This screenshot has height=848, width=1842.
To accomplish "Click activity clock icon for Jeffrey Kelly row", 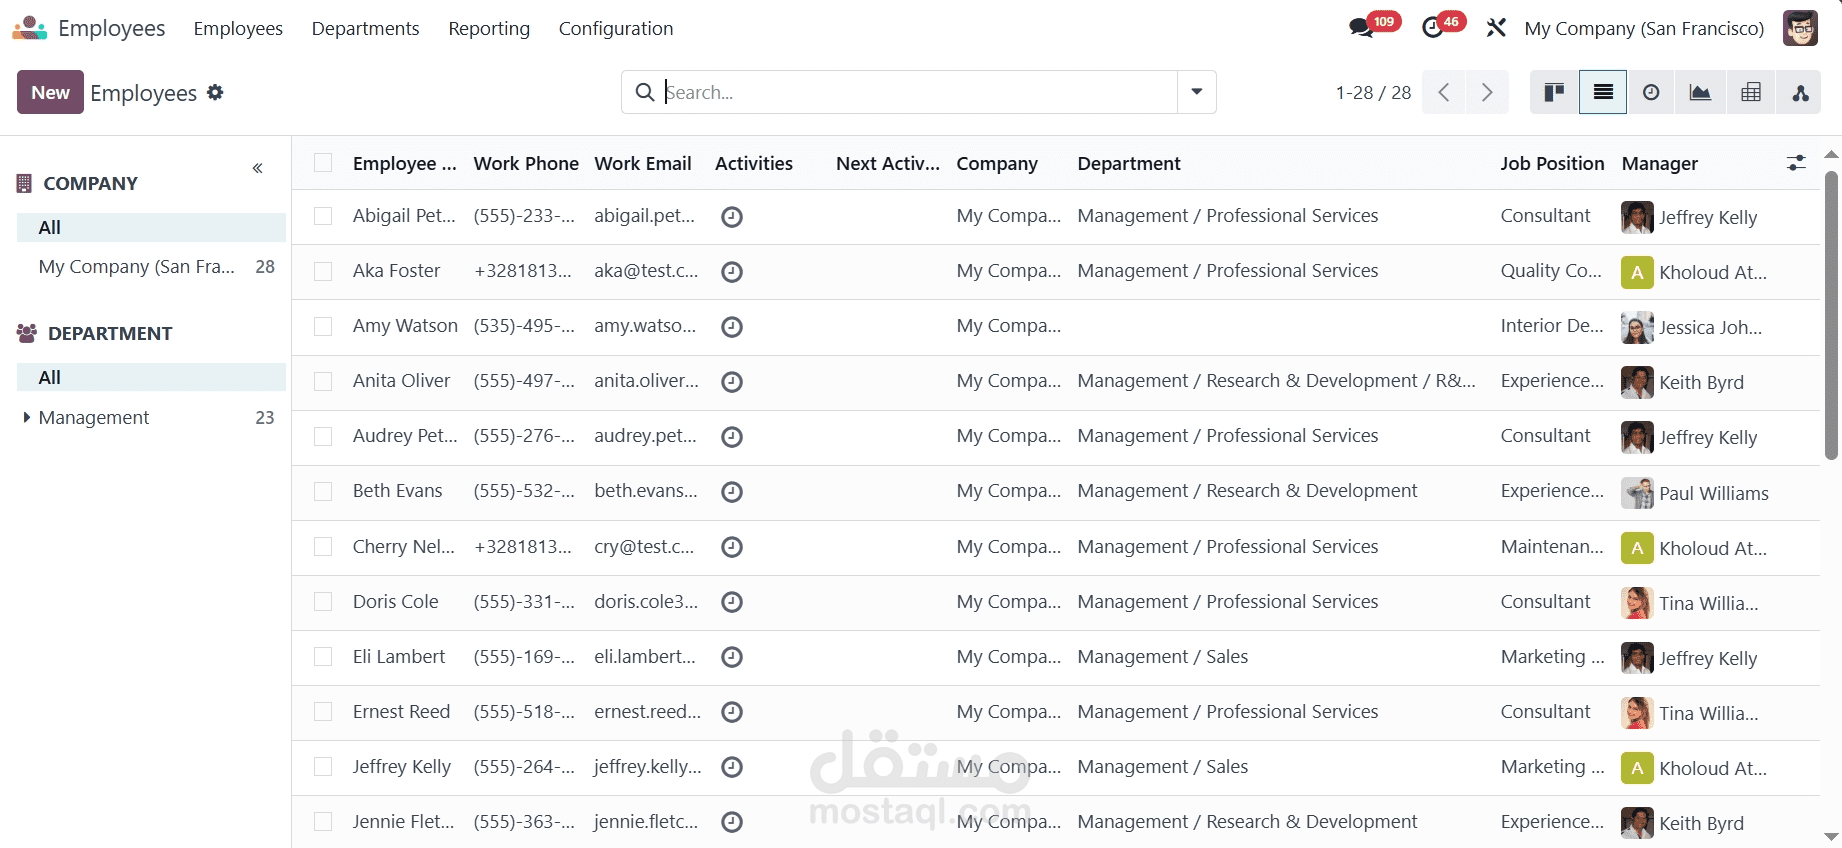I will [732, 767].
